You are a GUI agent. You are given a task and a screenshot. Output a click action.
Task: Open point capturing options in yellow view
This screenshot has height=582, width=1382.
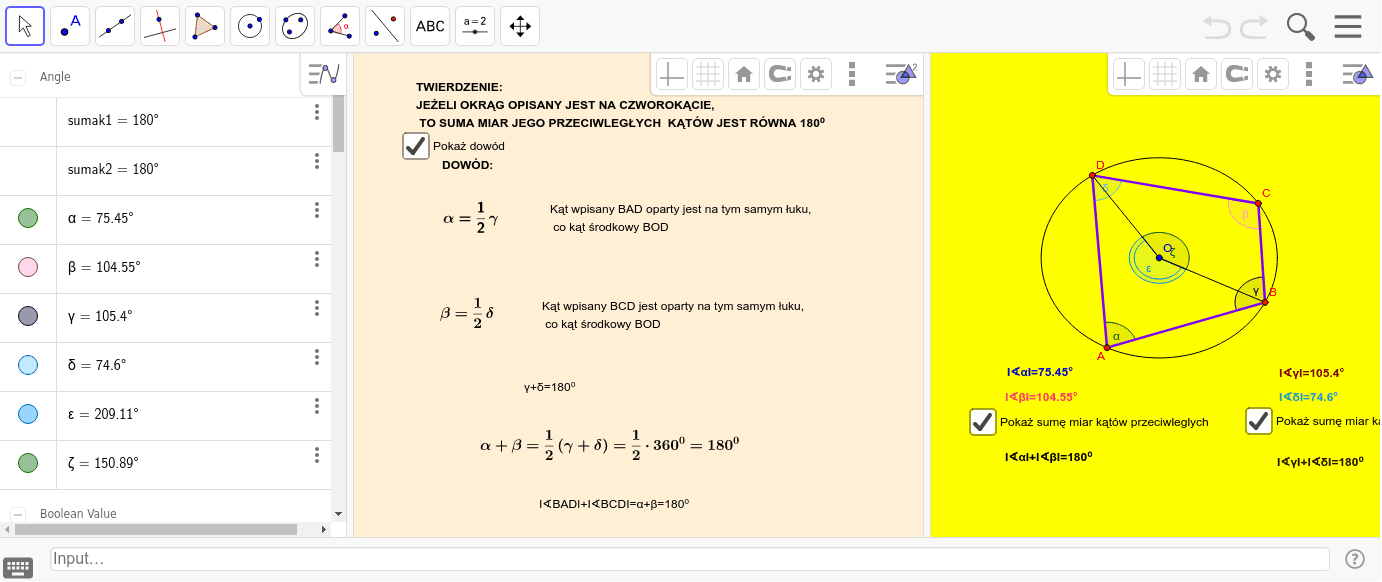(1236, 74)
